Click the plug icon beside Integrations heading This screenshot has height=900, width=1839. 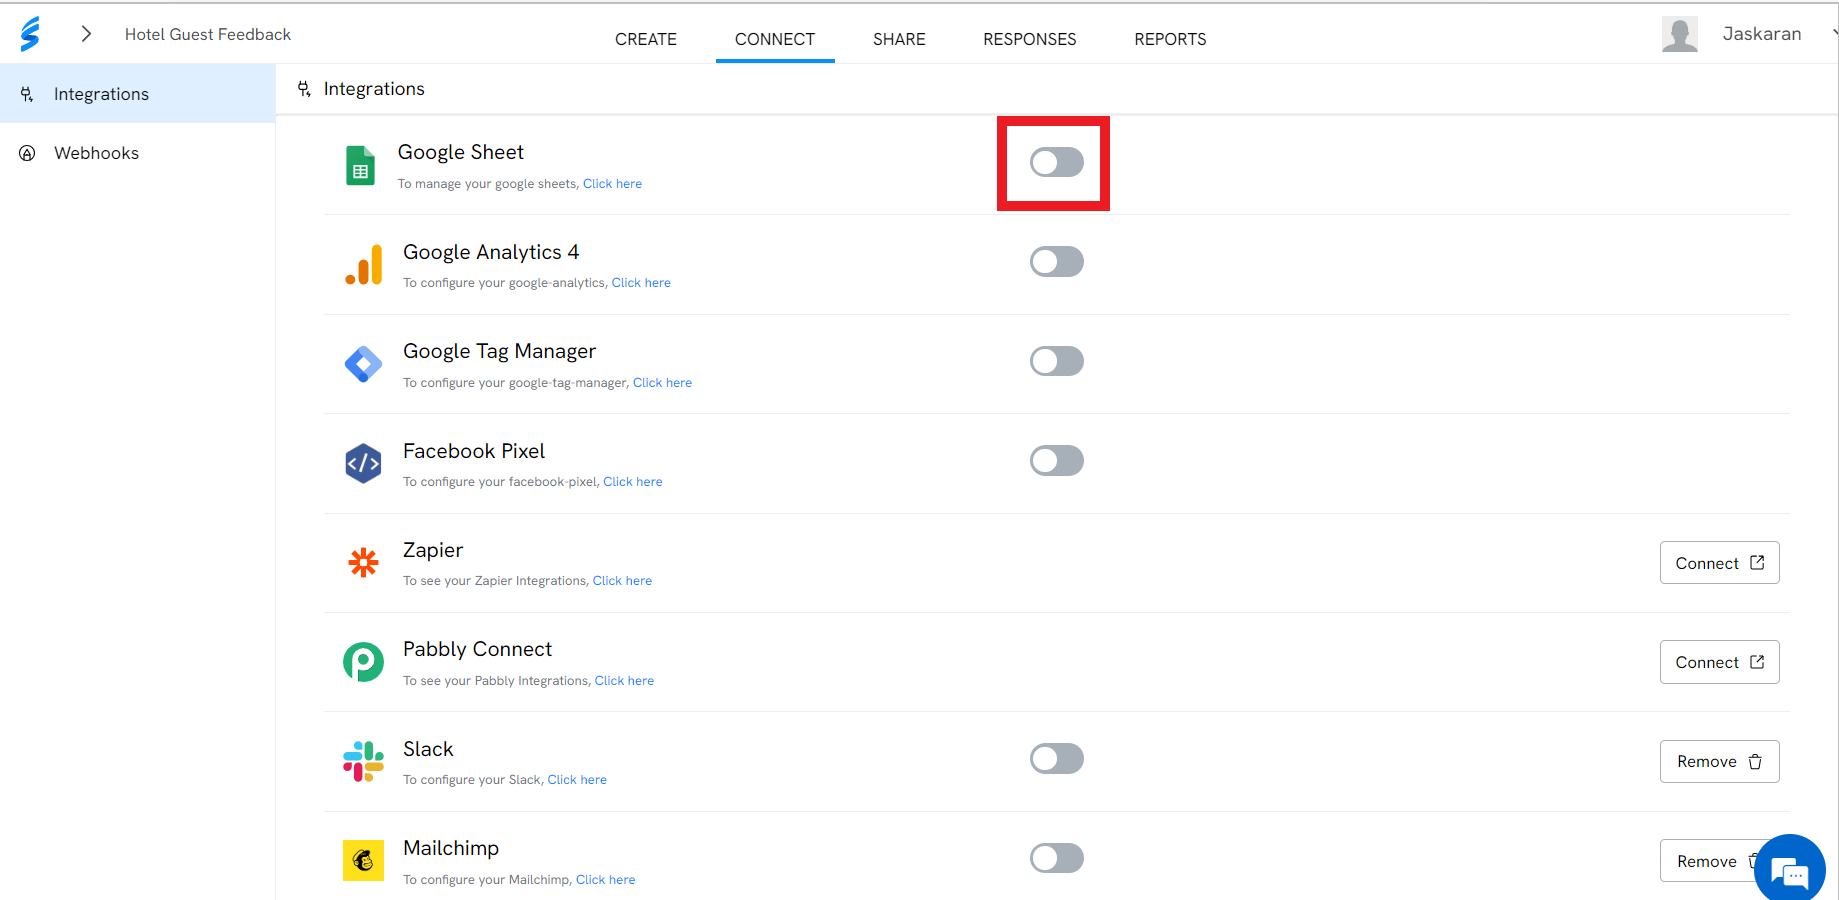pos(304,89)
